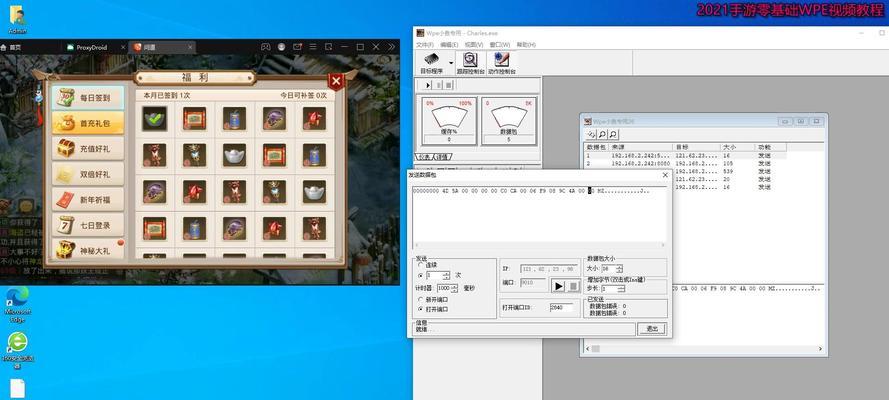Close the 福利 welfare panel with red X
Screen dimensions: 889x400
(337, 81)
